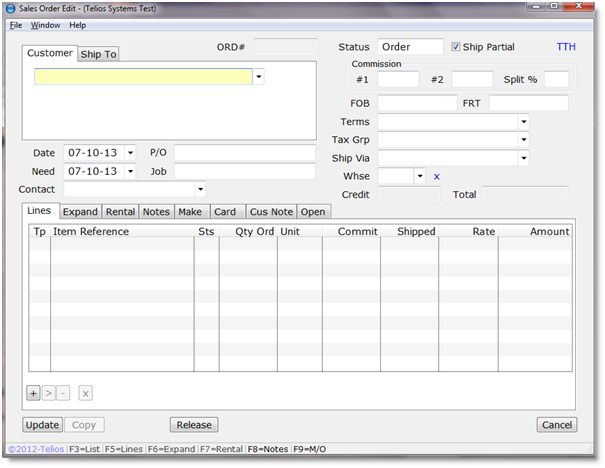
Task: Expand the Tax Grp dropdown
Action: pyautogui.click(x=523, y=140)
